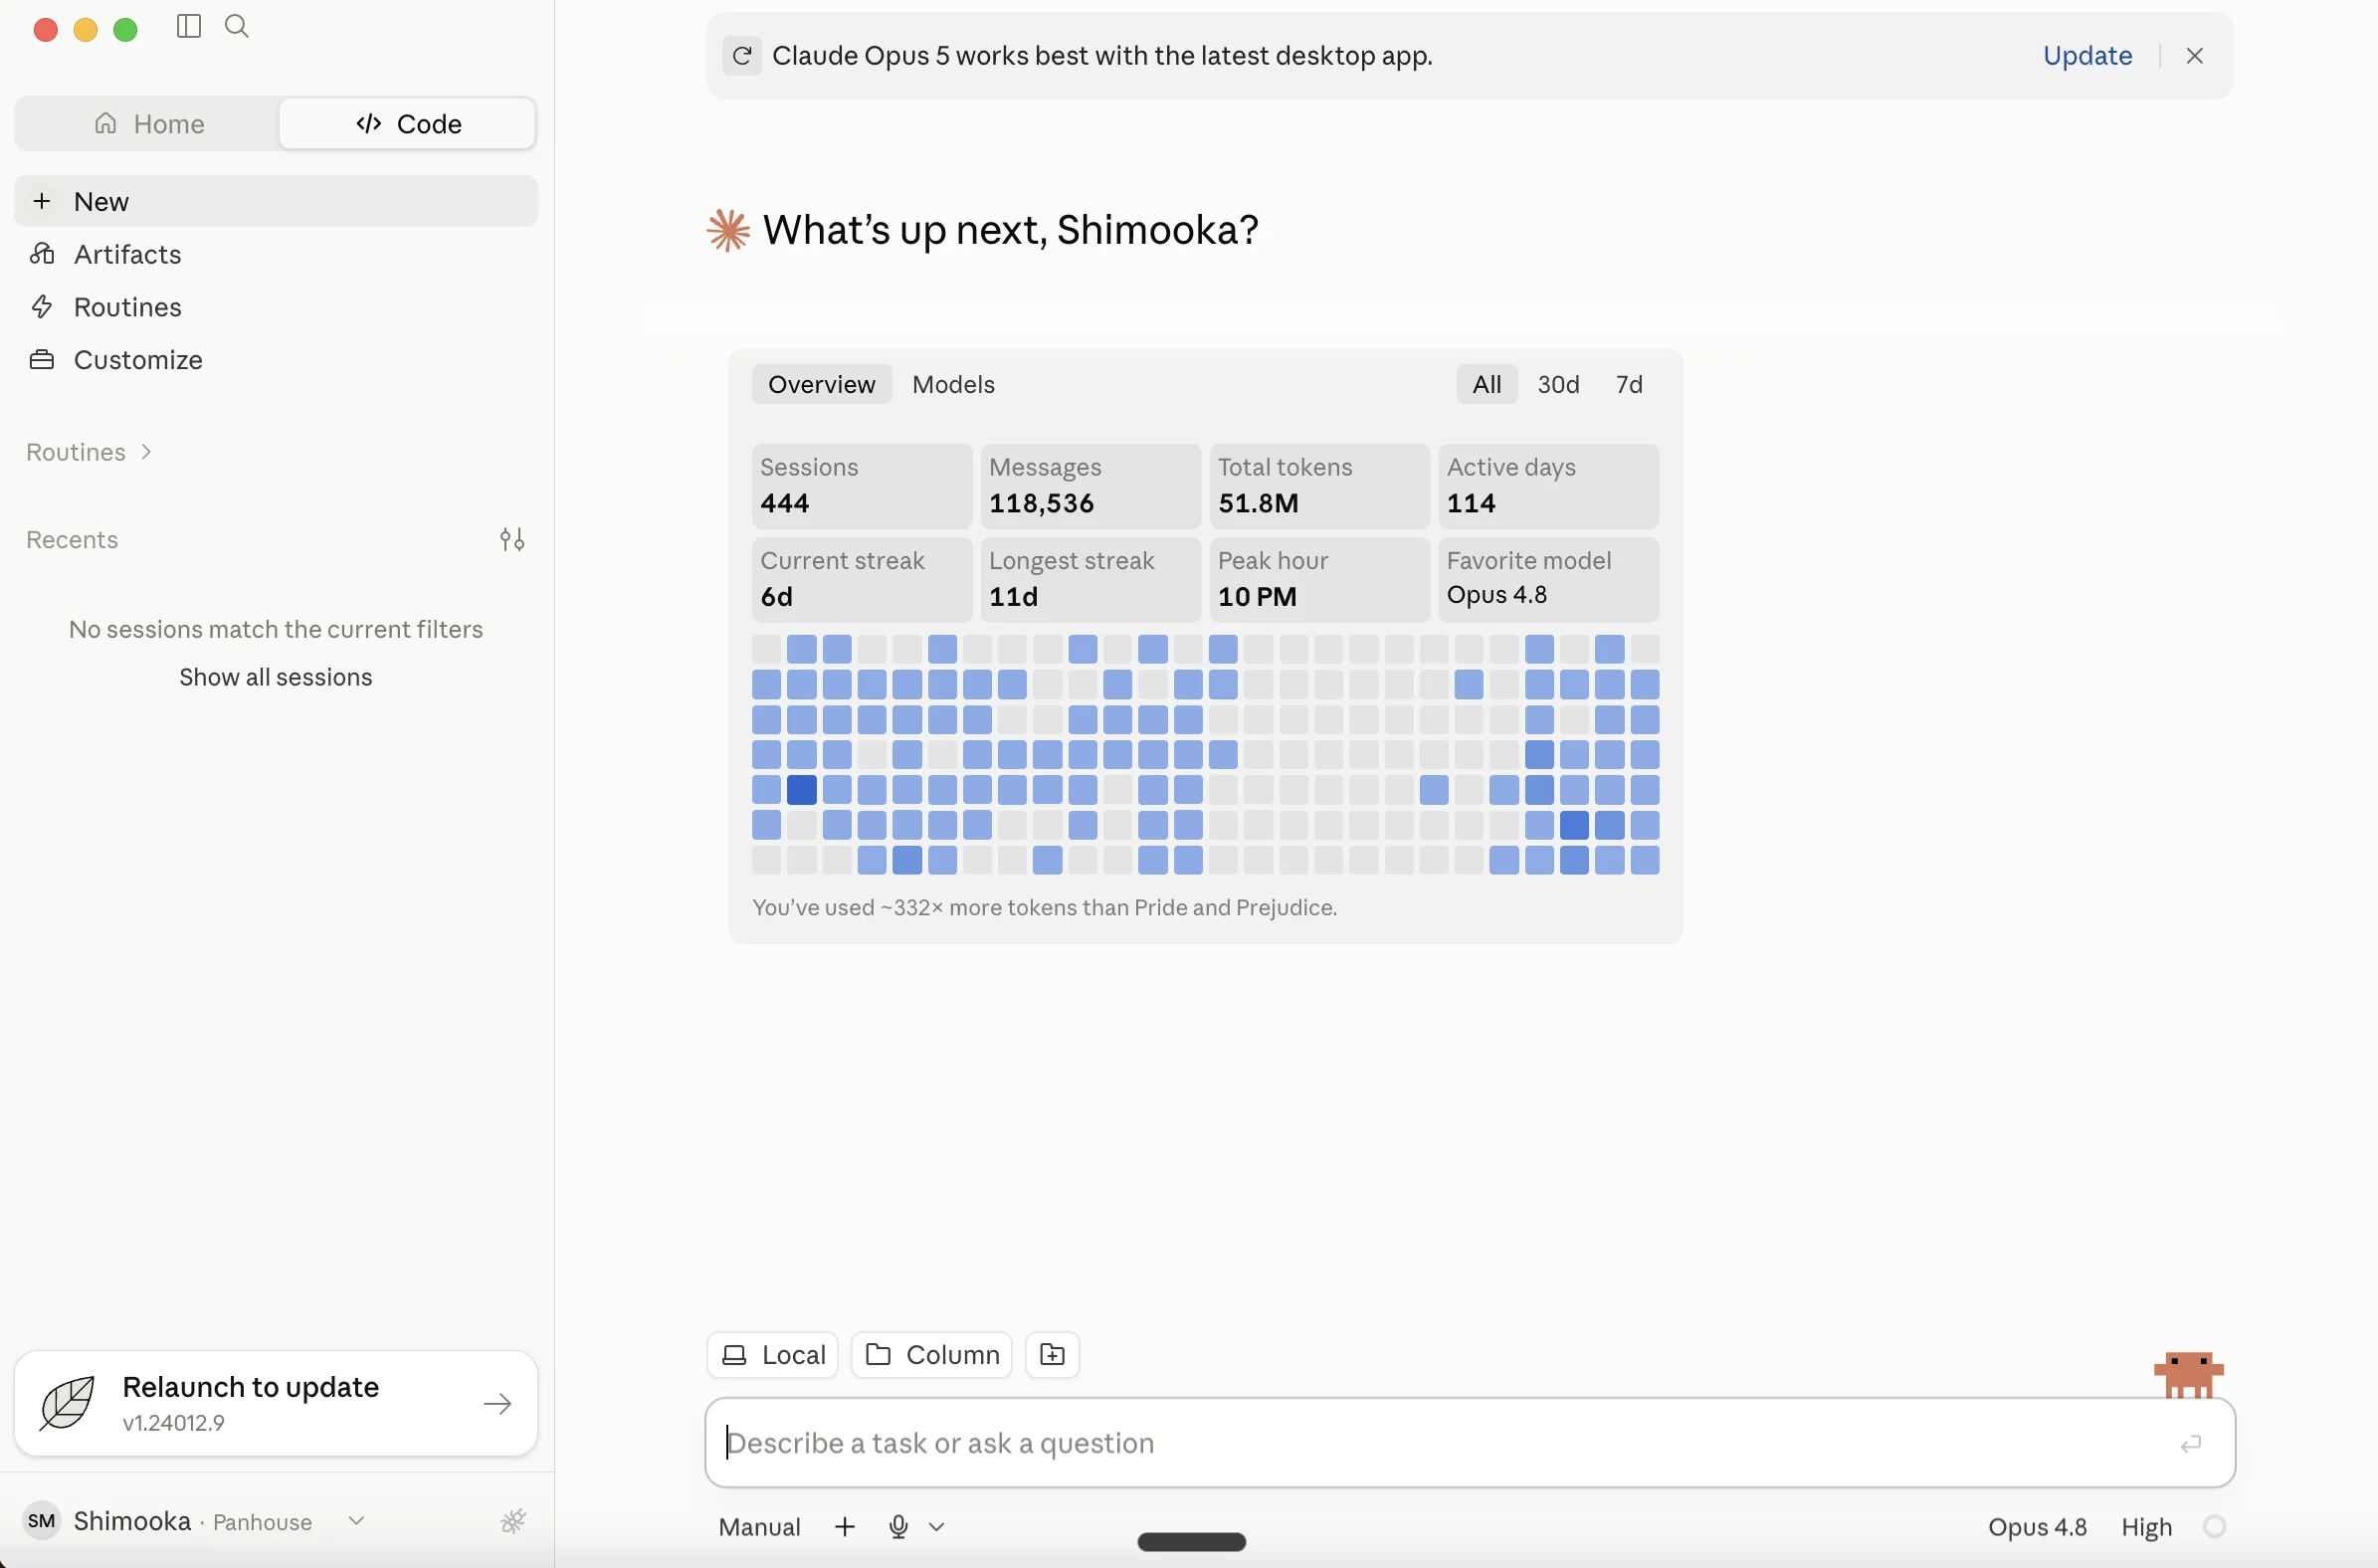Click the Pride and Prejudice token comparison text
The height and width of the screenshot is (1568, 2378).
pyautogui.click(x=1044, y=908)
